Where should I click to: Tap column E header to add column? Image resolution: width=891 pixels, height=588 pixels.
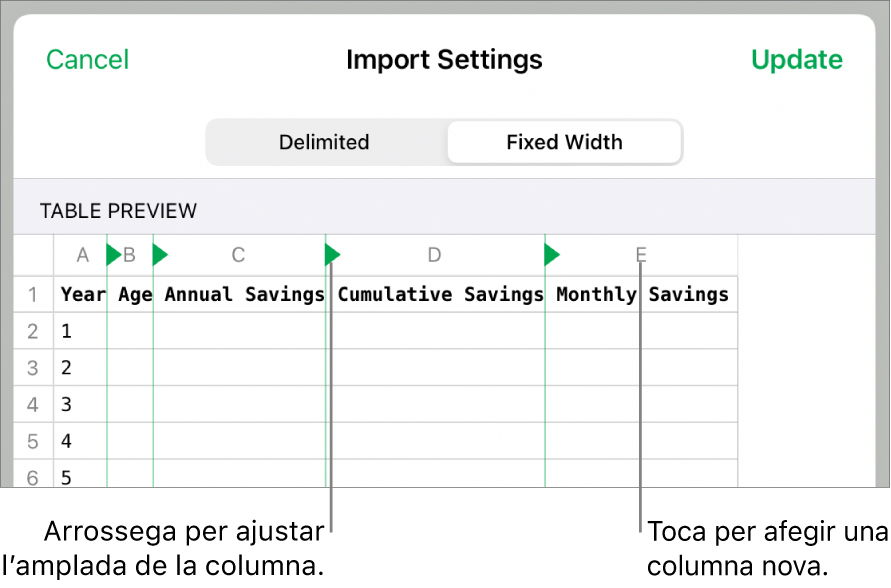coord(641,255)
